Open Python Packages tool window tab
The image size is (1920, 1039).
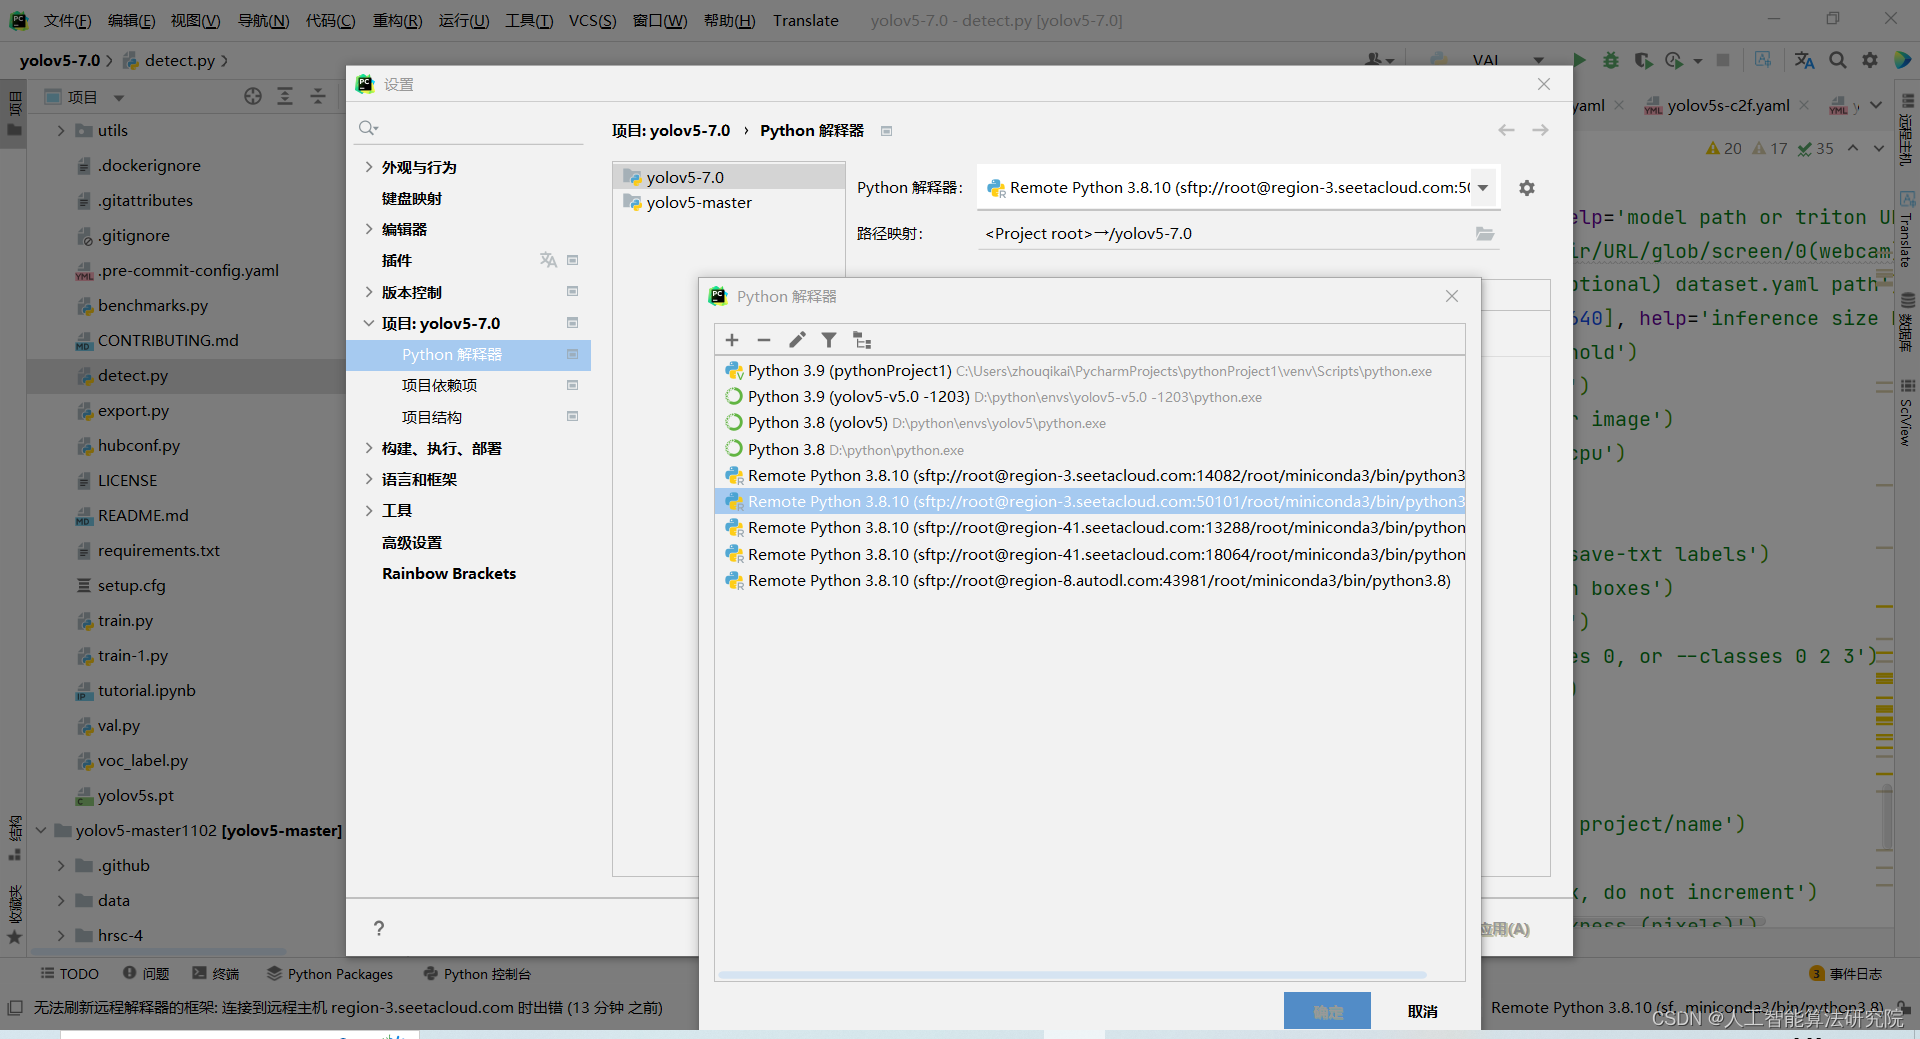(330, 974)
